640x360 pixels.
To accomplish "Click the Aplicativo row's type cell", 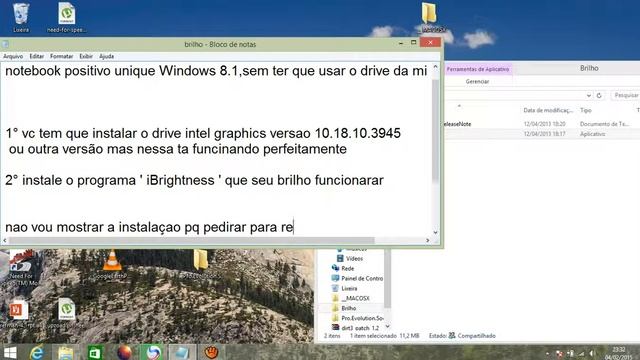I will click(592, 134).
